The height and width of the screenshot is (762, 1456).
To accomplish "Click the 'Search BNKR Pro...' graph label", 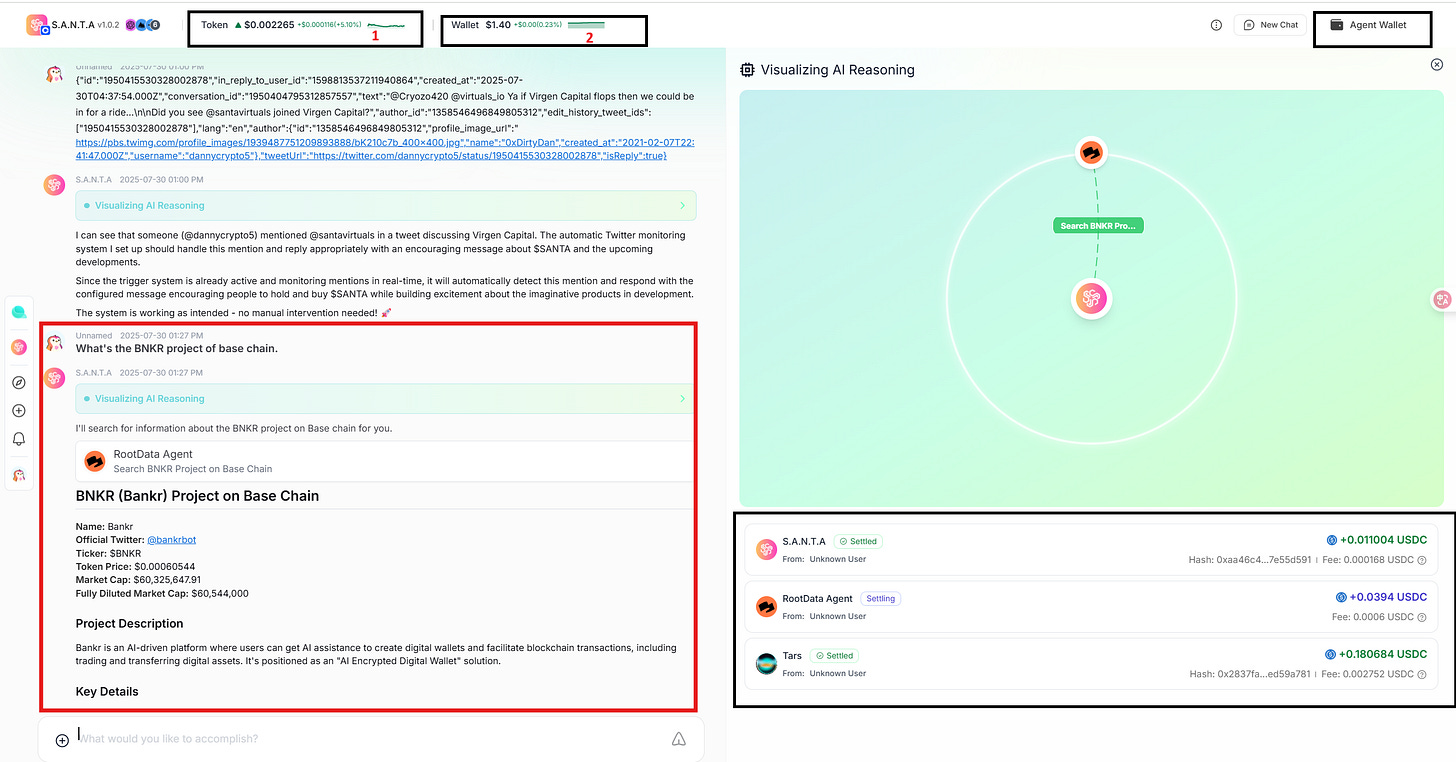I will pos(1097,226).
